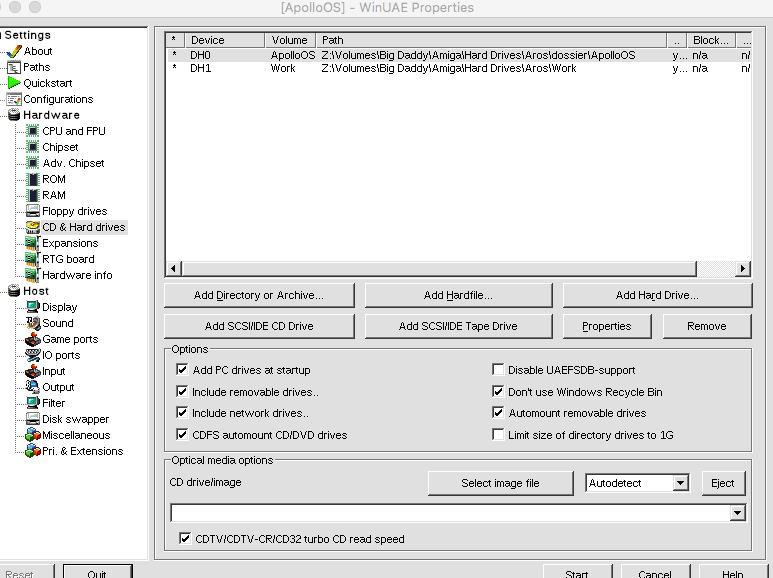The height and width of the screenshot is (578, 773).
Task: Click the Hardware category icon
Action: 14,115
